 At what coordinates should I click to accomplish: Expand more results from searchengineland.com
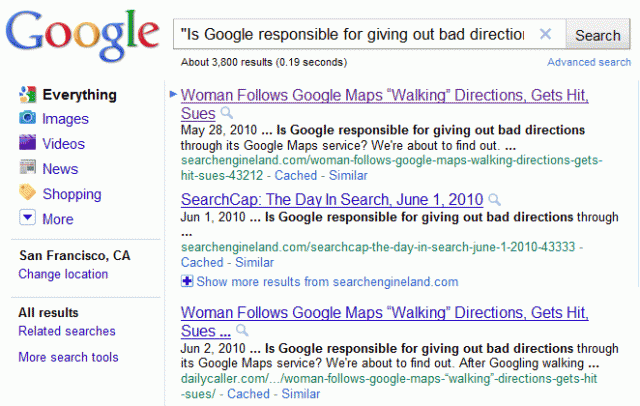pyautogui.click(x=187, y=282)
